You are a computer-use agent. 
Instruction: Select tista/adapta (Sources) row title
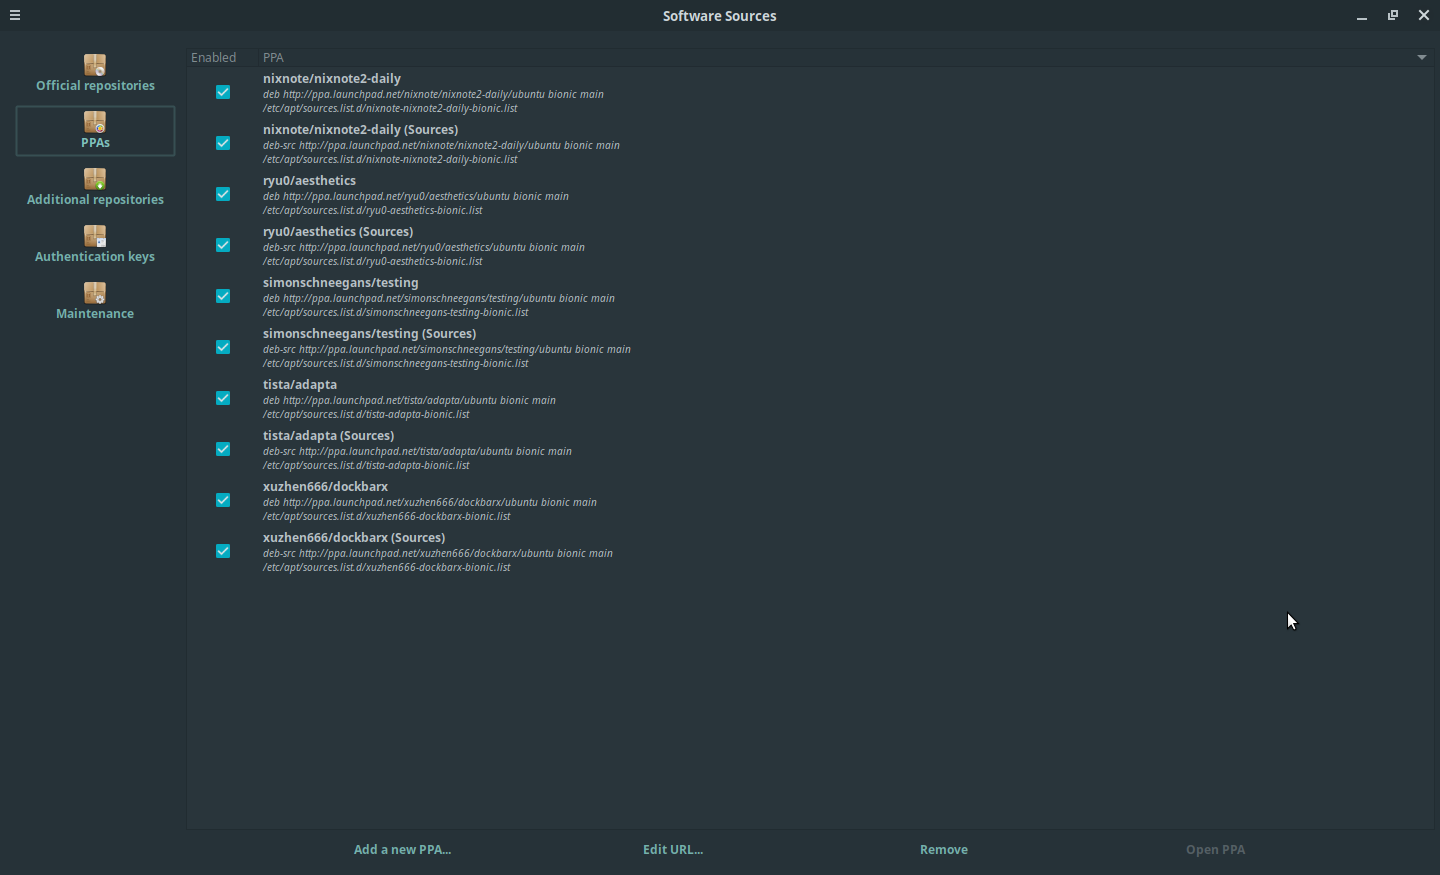point(329,436)
